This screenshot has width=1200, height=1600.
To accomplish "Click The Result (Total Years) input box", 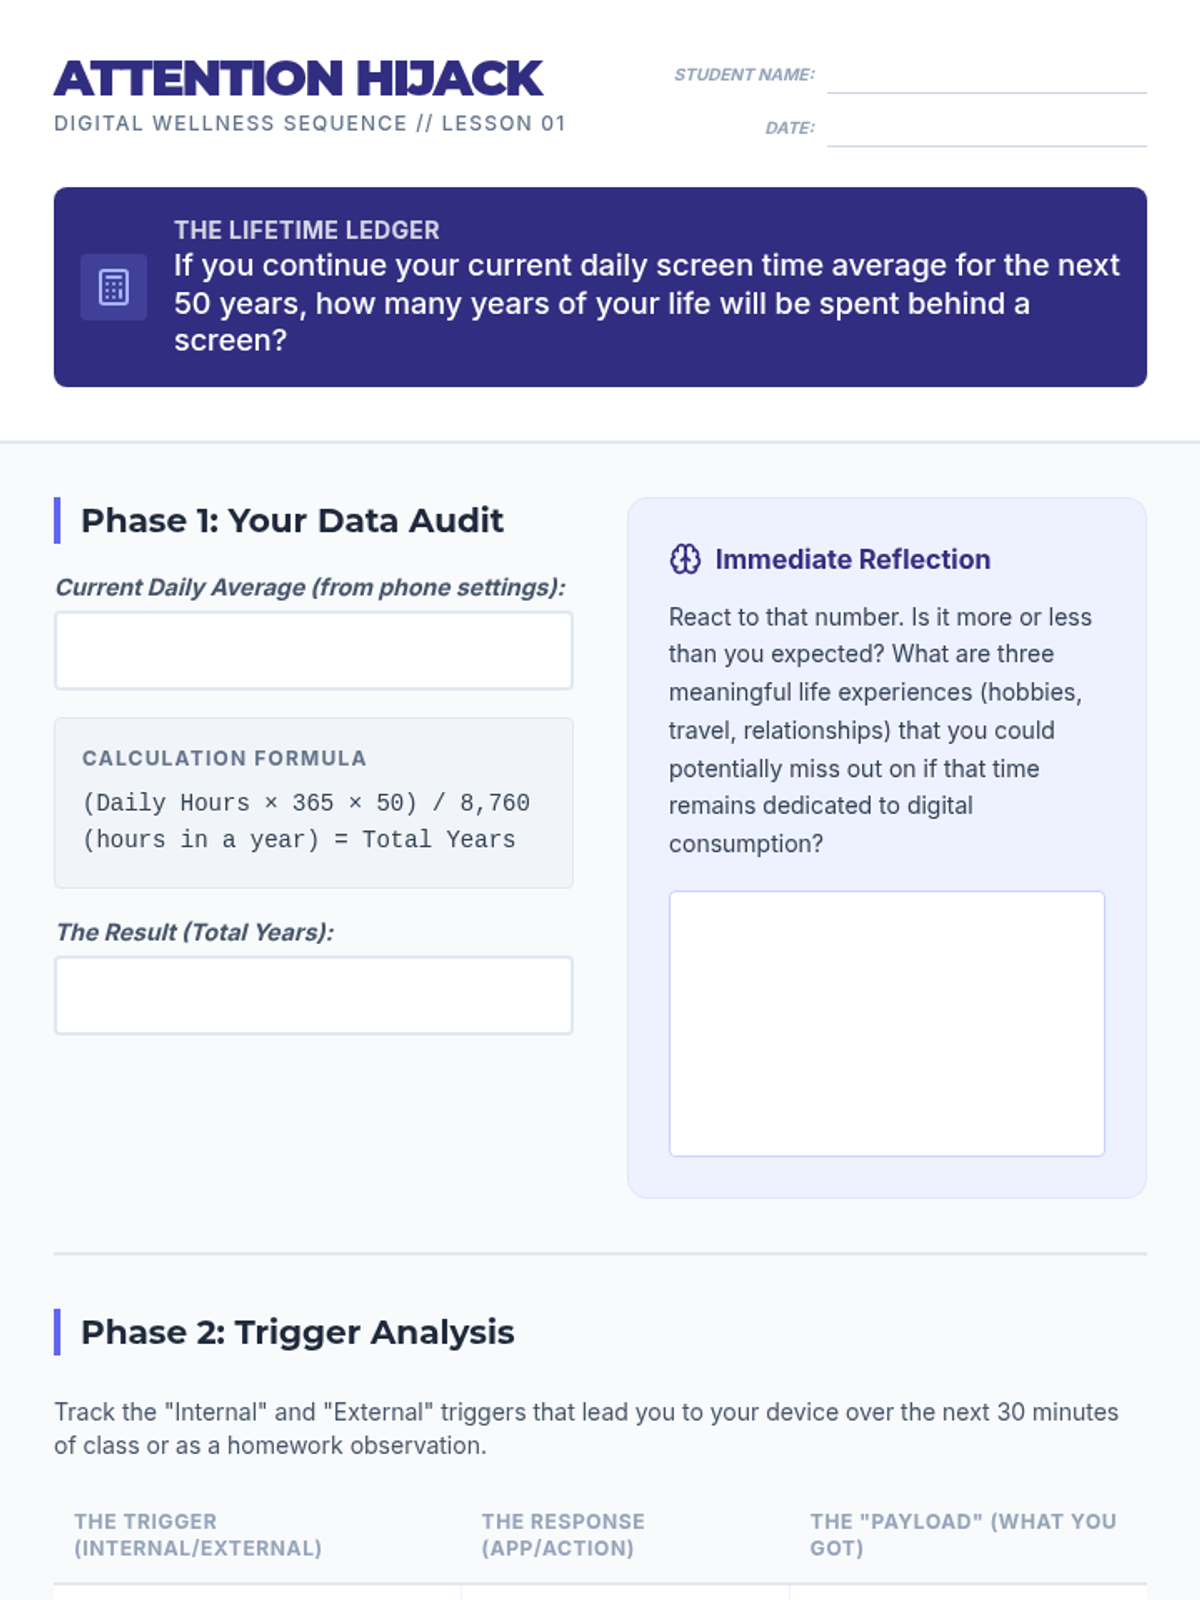I will coord(314,995).
